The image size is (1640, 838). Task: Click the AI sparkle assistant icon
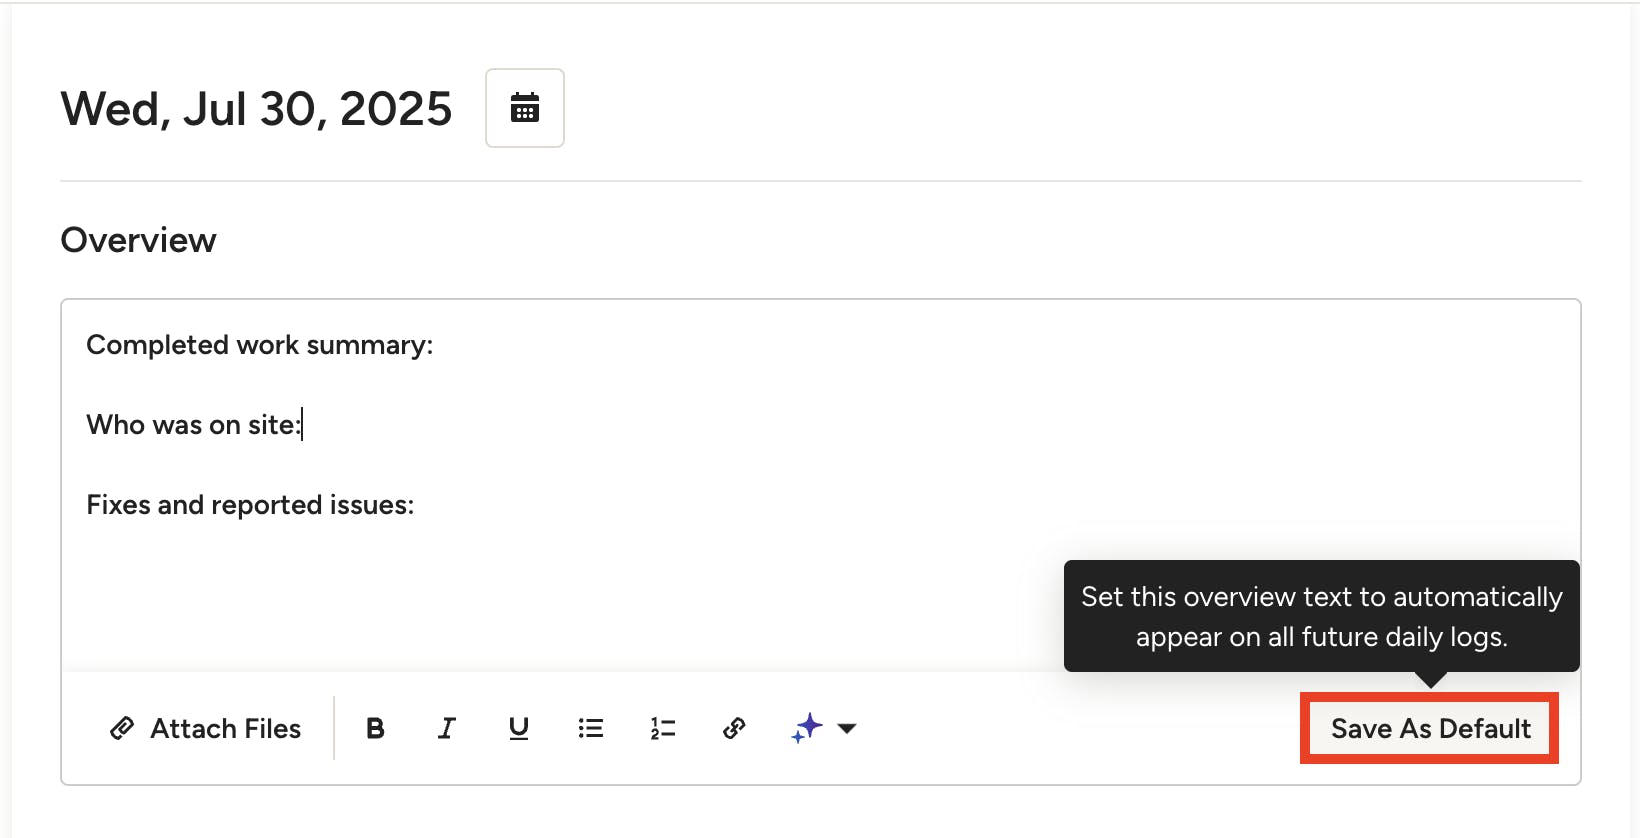coord(807,728)
